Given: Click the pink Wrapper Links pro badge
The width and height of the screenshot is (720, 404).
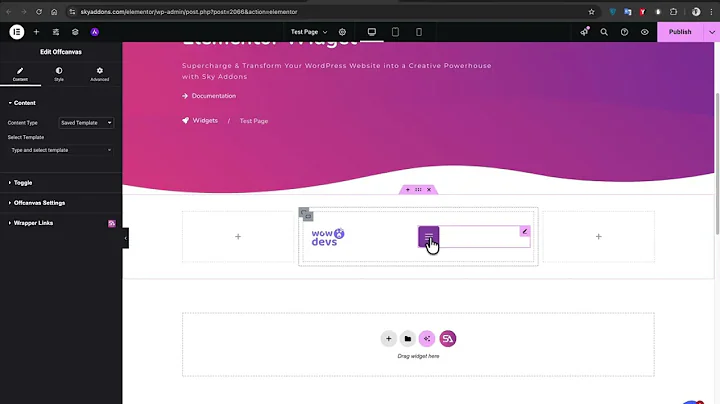Looking at the screenshot, I should point(112,224).
